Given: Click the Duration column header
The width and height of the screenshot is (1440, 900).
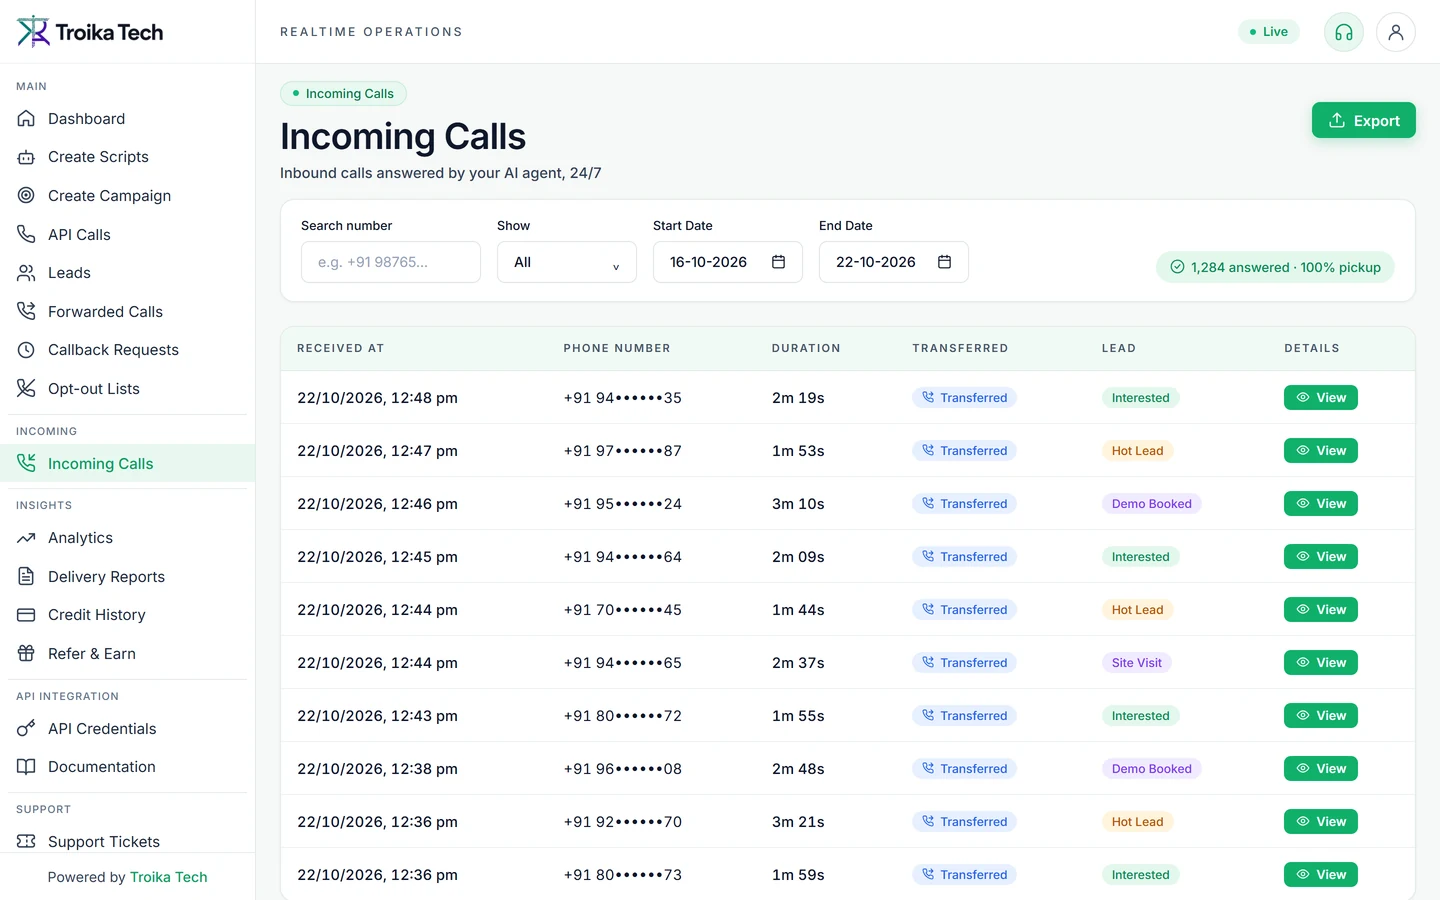Looking at the screenshot, I should click(806, 348).
